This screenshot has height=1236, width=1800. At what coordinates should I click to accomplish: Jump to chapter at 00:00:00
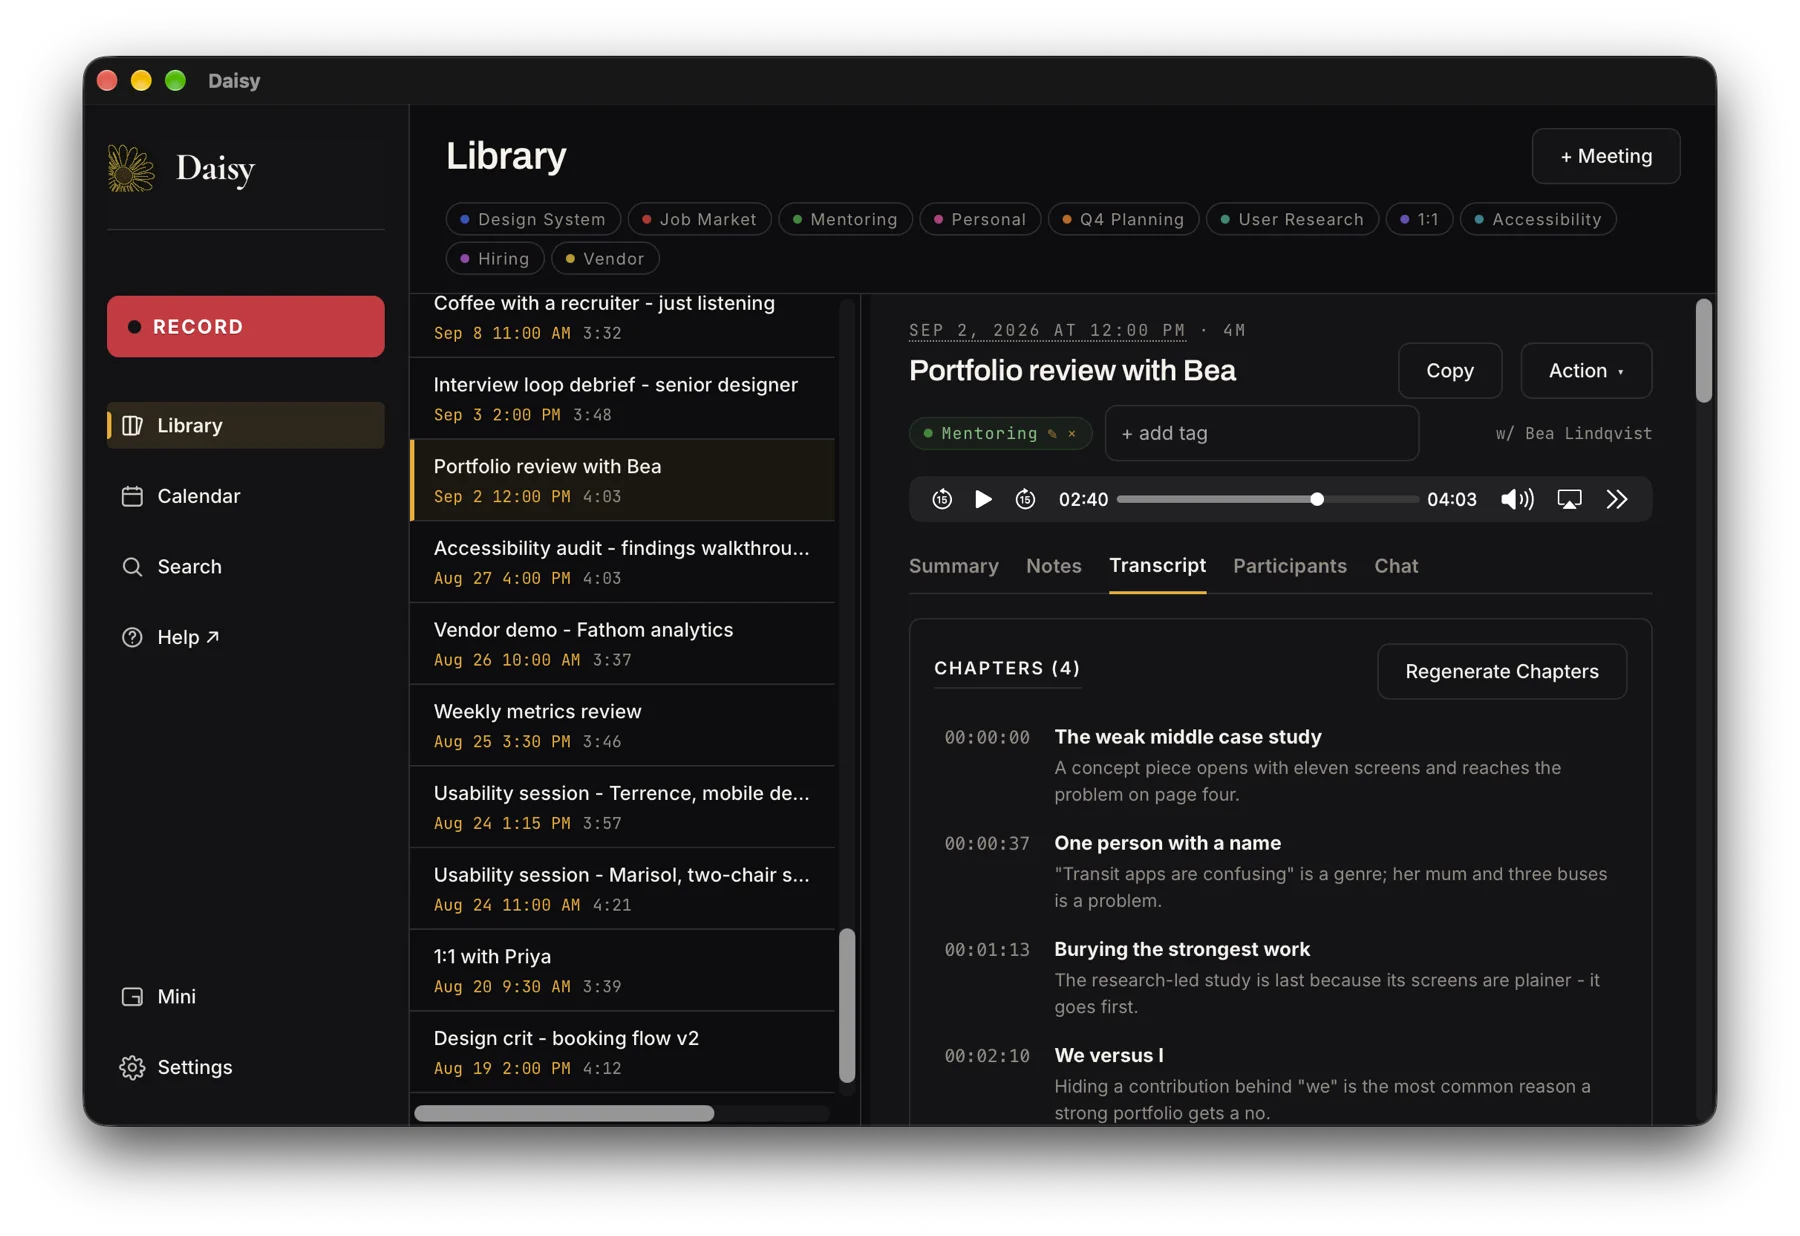click(x=1280, y=764)
